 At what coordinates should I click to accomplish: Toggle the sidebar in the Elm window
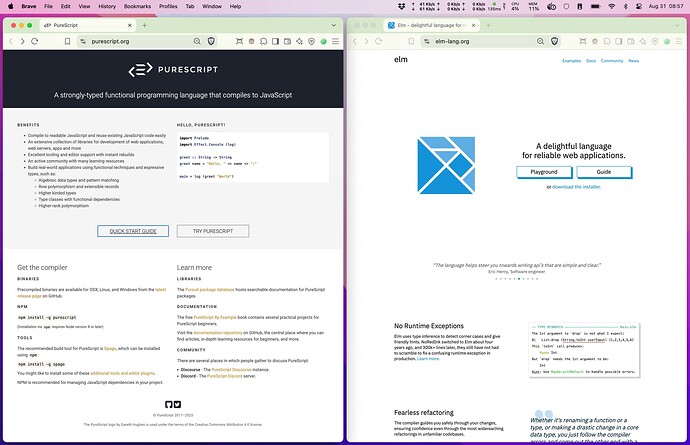coord(619,41)
